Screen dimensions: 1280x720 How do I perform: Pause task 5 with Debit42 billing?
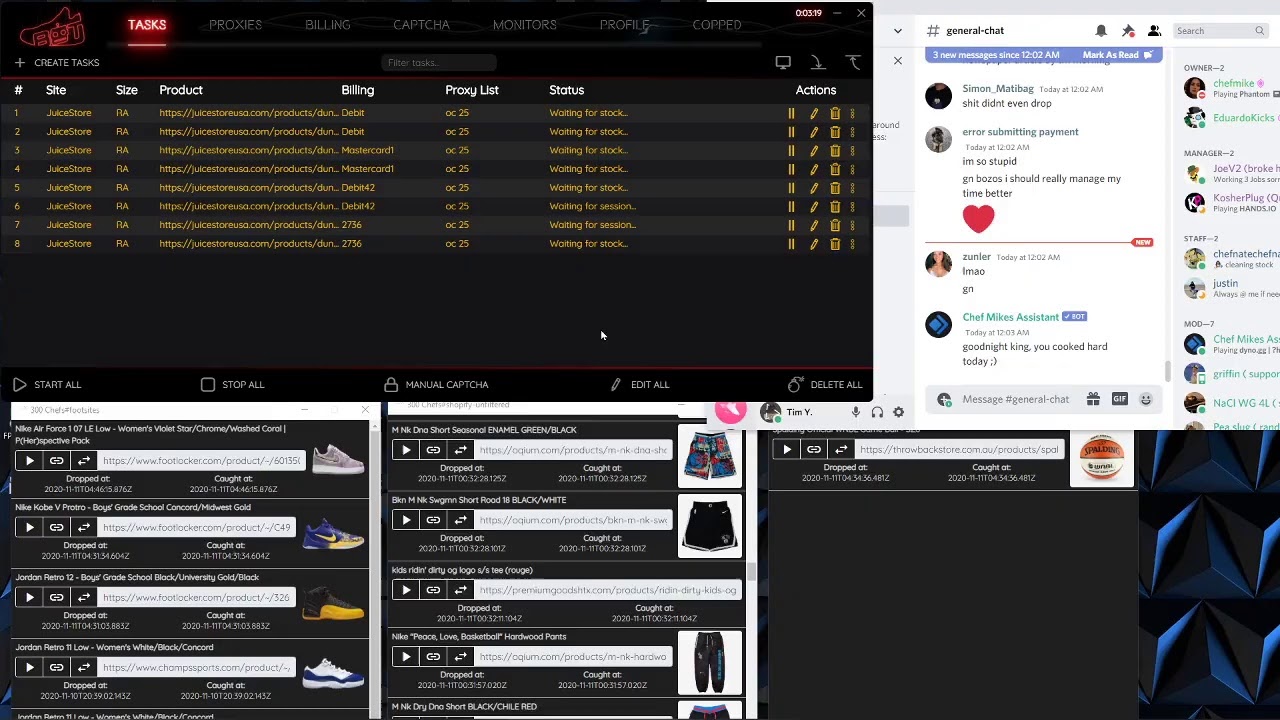[x=791, y=188]
